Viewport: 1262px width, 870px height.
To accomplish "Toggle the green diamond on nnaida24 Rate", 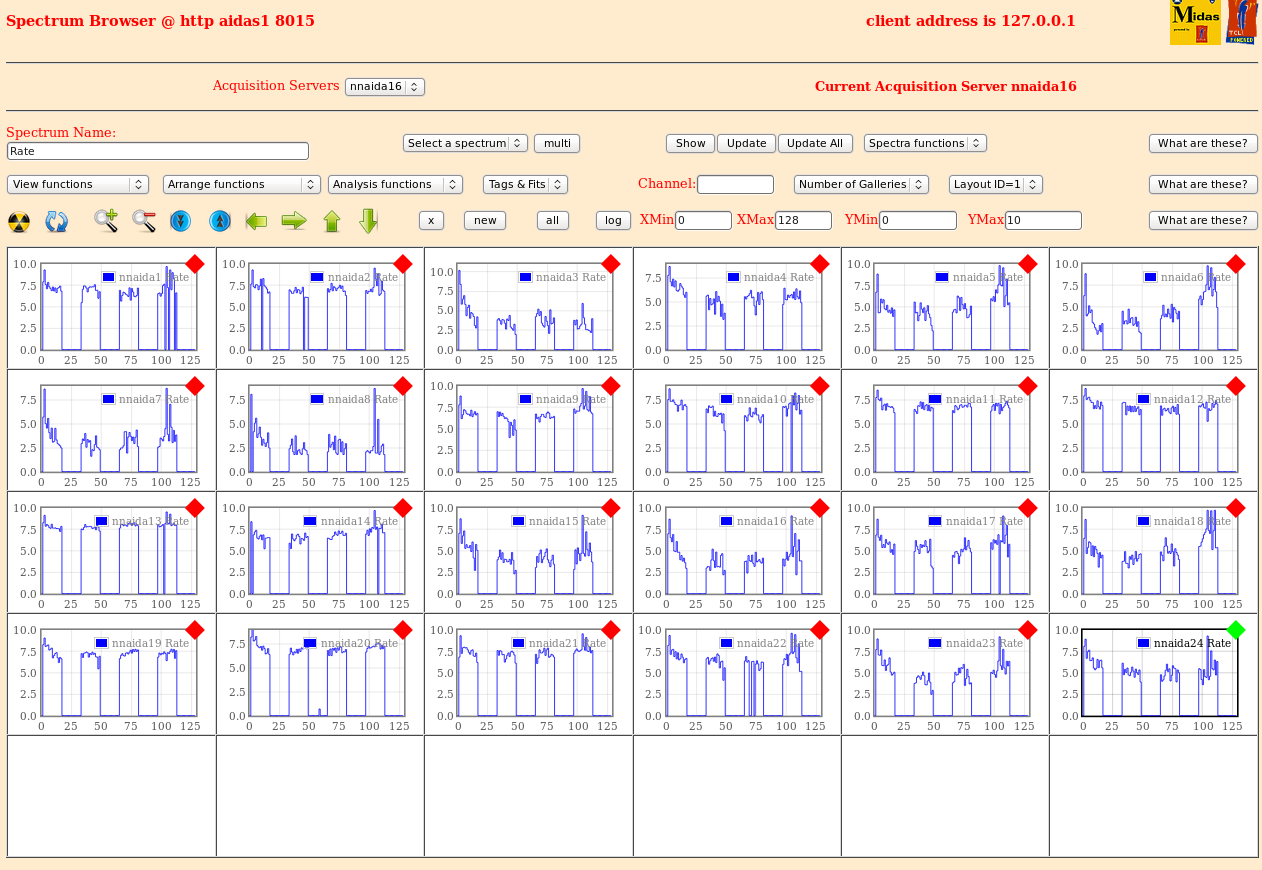I will tap(1236, 630).
